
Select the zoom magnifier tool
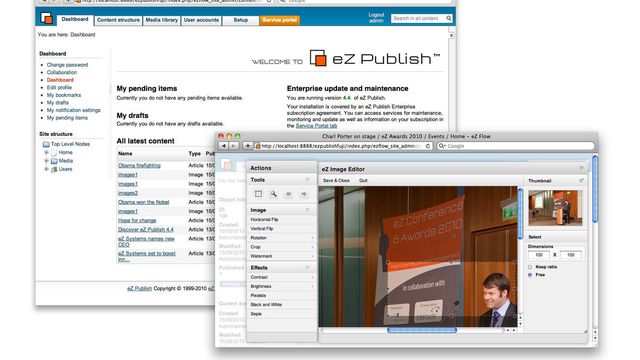[273, 194]
